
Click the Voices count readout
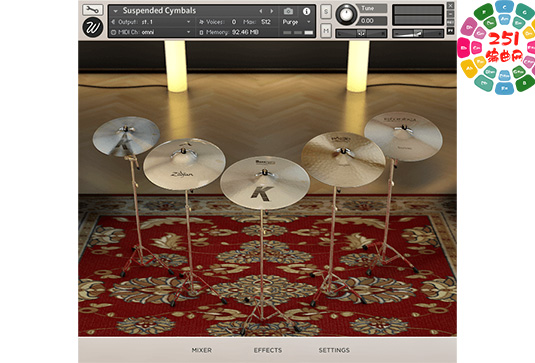234,22
